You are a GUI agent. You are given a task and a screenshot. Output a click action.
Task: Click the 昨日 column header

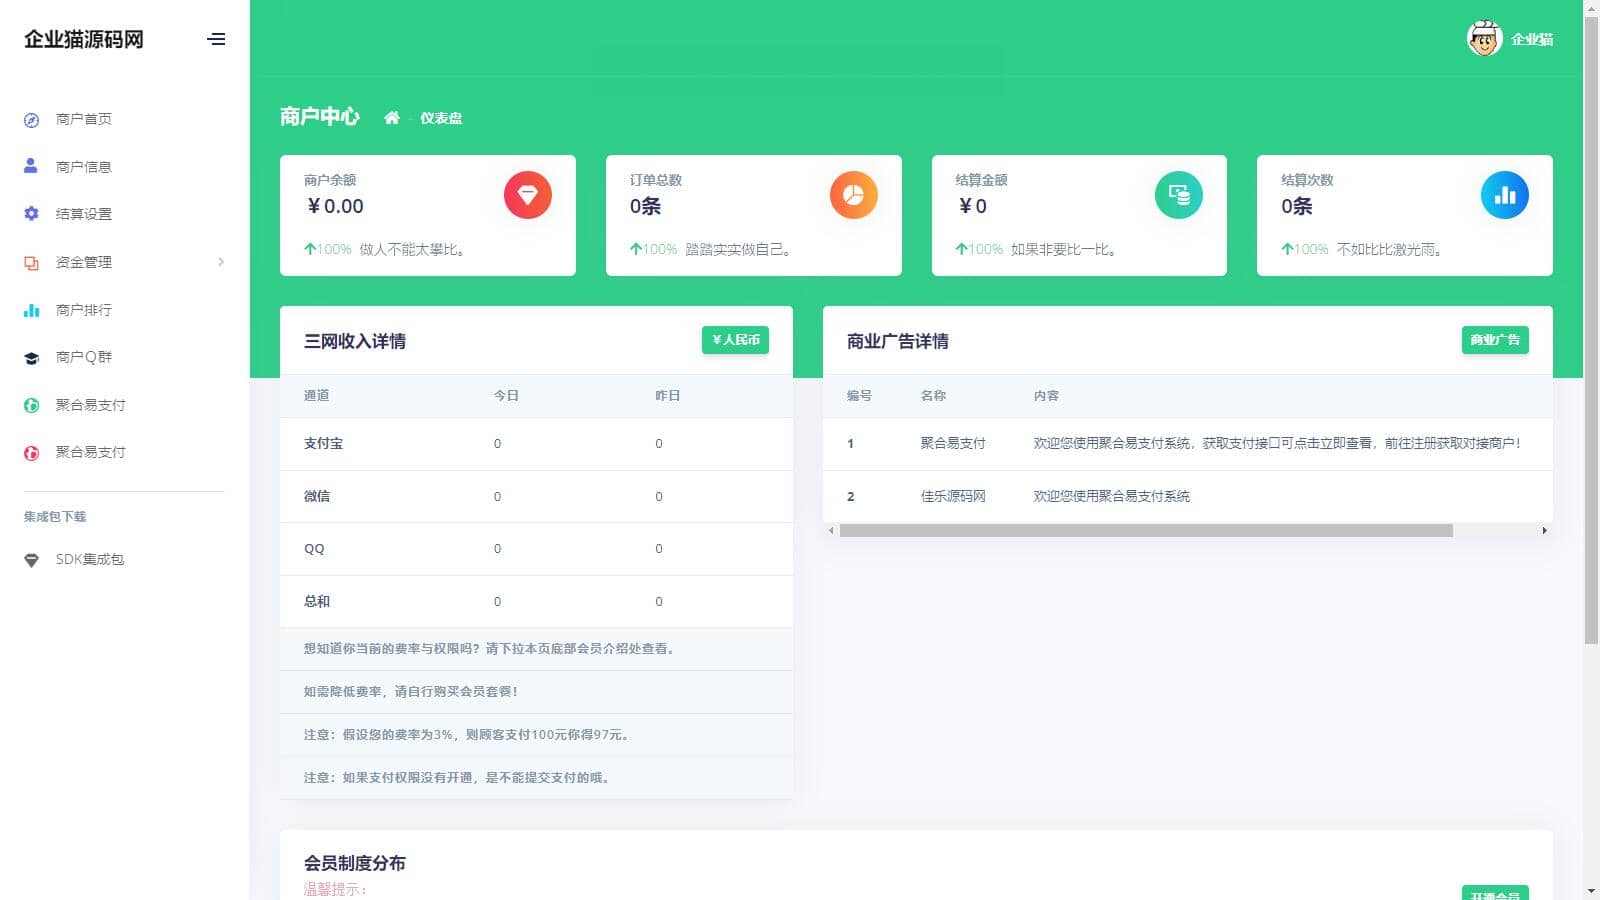tap(668, 396)
